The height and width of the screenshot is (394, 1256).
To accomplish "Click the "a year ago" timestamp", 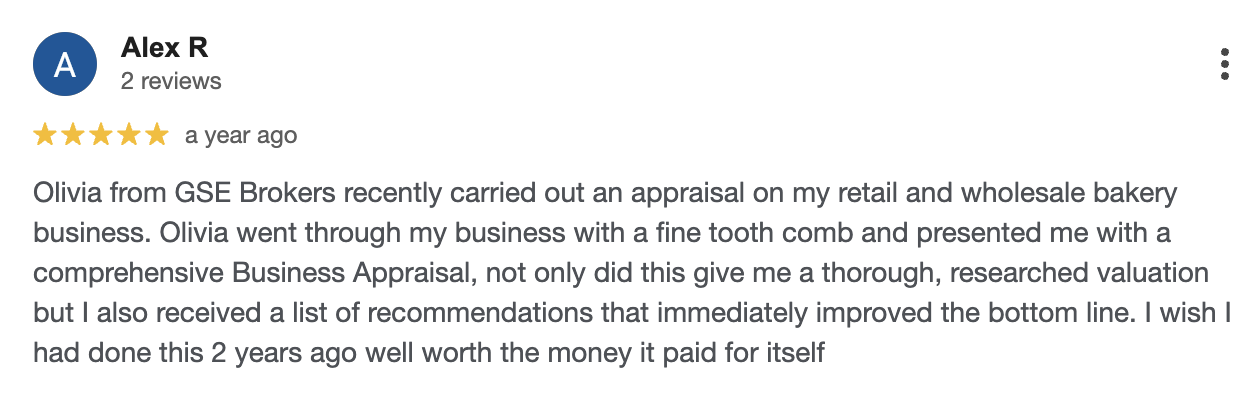I will click(x=241, y=135).
